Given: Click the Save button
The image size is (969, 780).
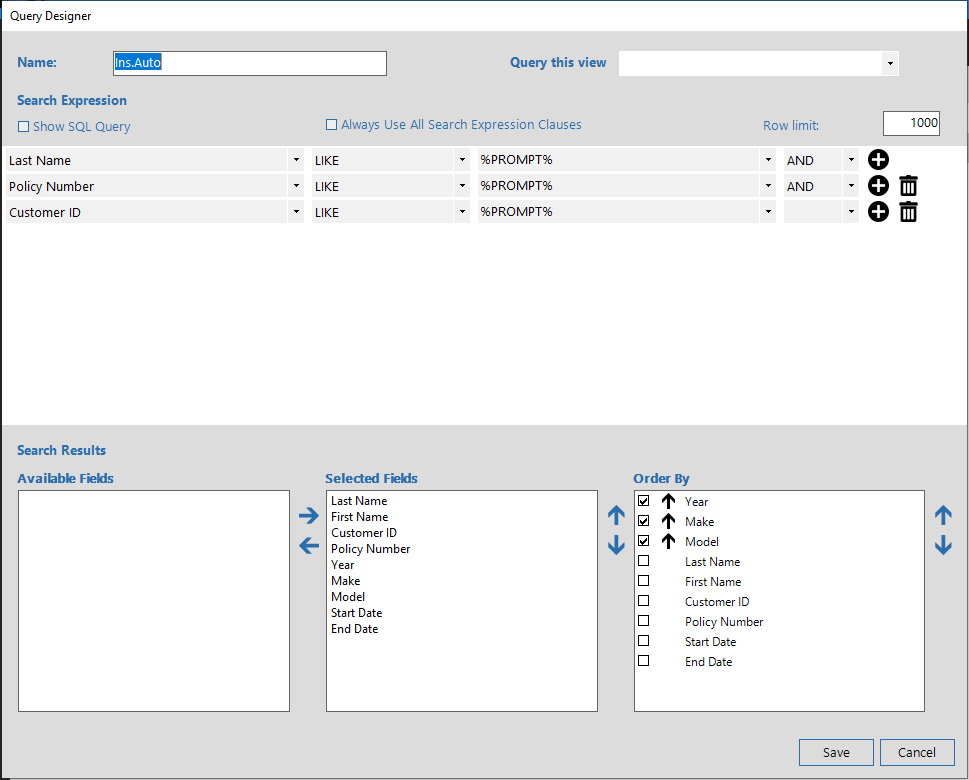Looking at the screenshot, I should 836,753.
